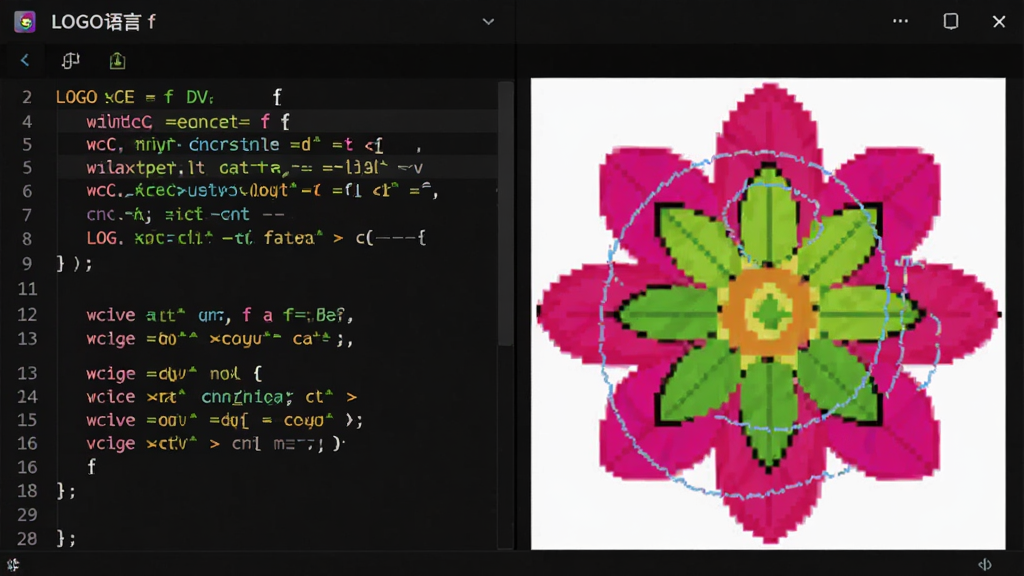Click the "};" on line 18

pos(66,491)
